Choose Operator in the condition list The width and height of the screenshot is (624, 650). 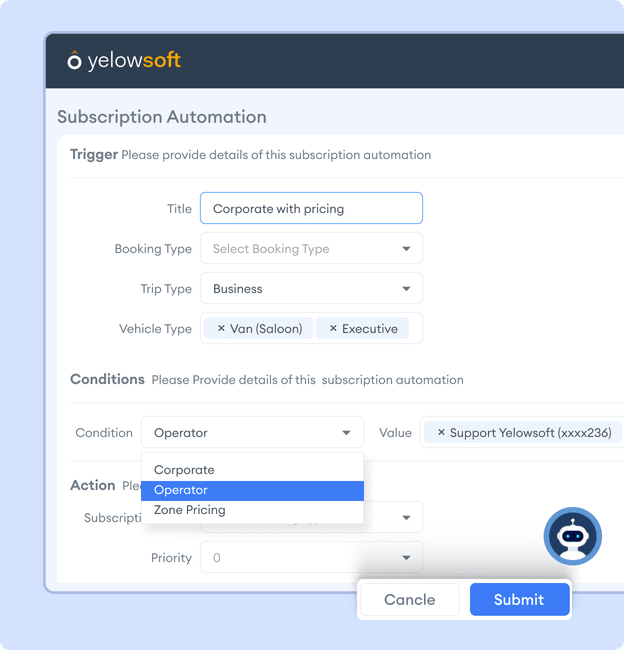pyautogui.click(x=181, y=490)
